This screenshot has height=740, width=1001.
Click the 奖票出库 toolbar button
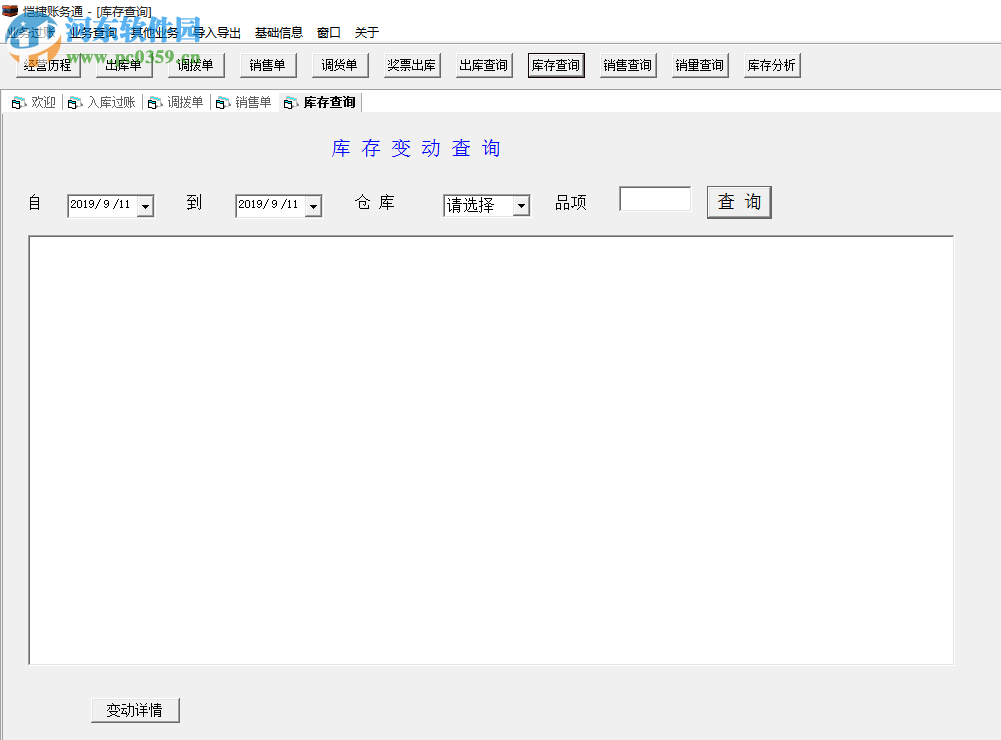pyautogui.click(x=412, y=65)
